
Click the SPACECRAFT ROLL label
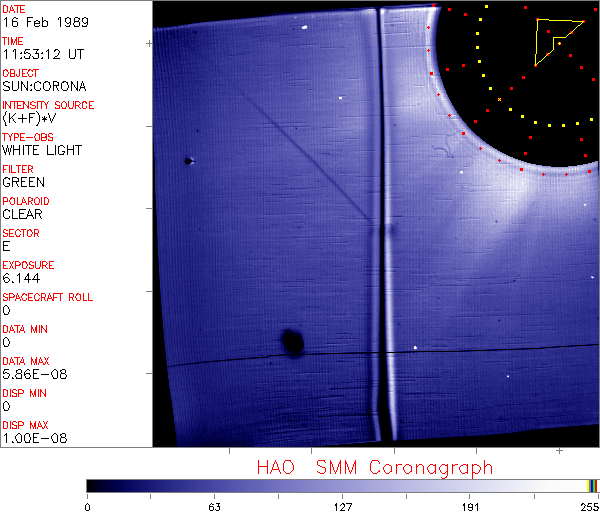[x=48, y=297]
